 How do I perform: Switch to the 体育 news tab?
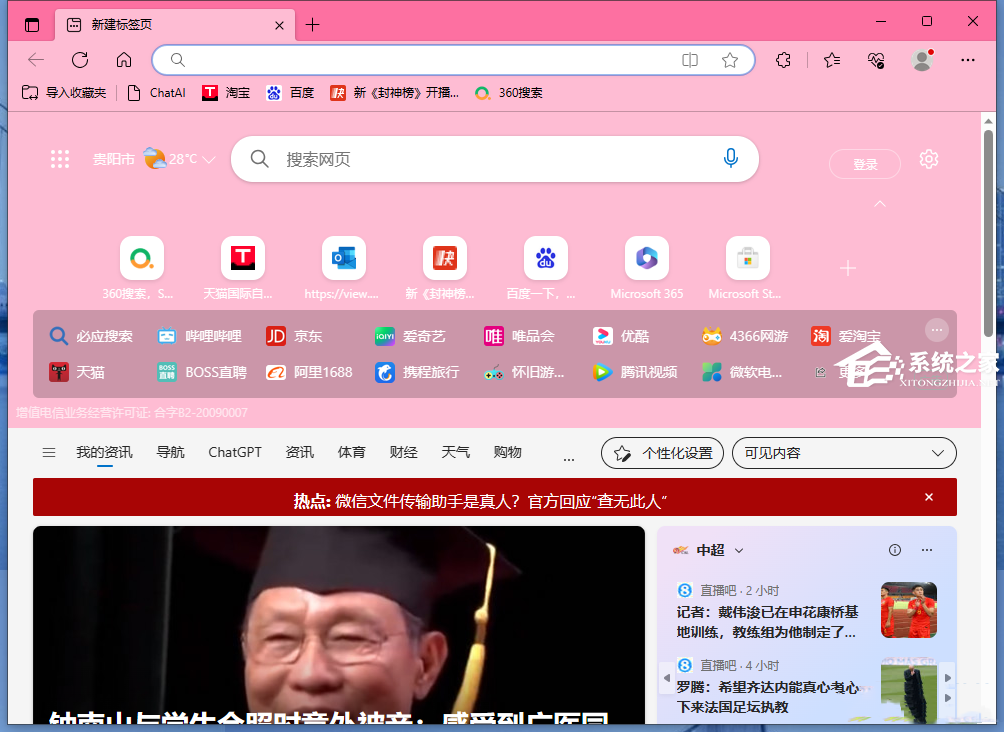352,452
